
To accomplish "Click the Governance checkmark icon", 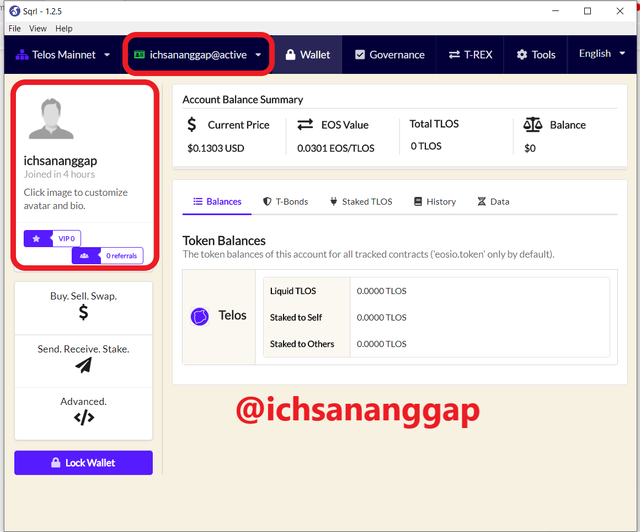I will pos(360,55).
